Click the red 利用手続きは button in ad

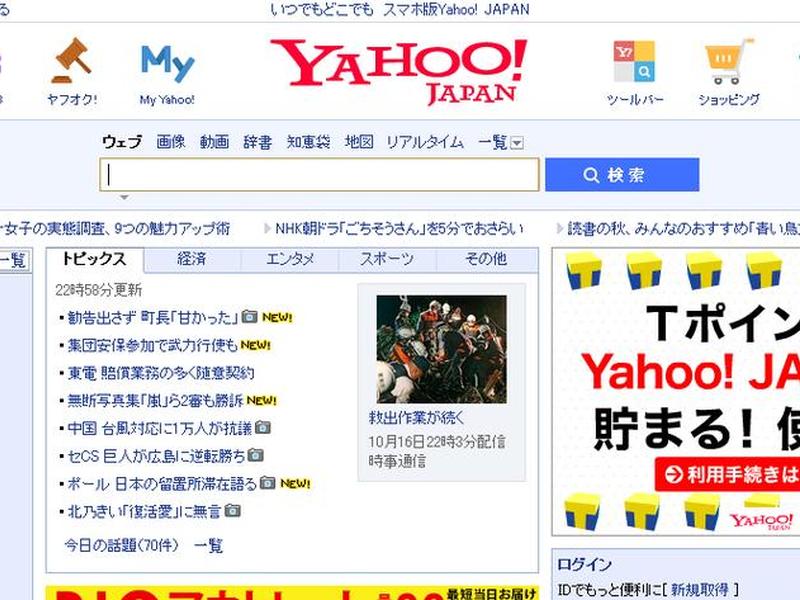[x=728, y=474]
